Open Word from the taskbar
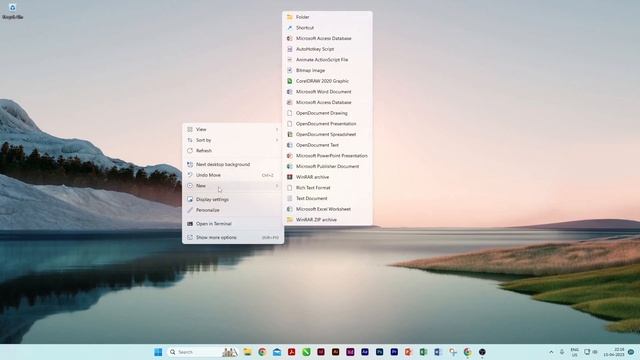This screenshot has width=640, height=360. [438, 352]
